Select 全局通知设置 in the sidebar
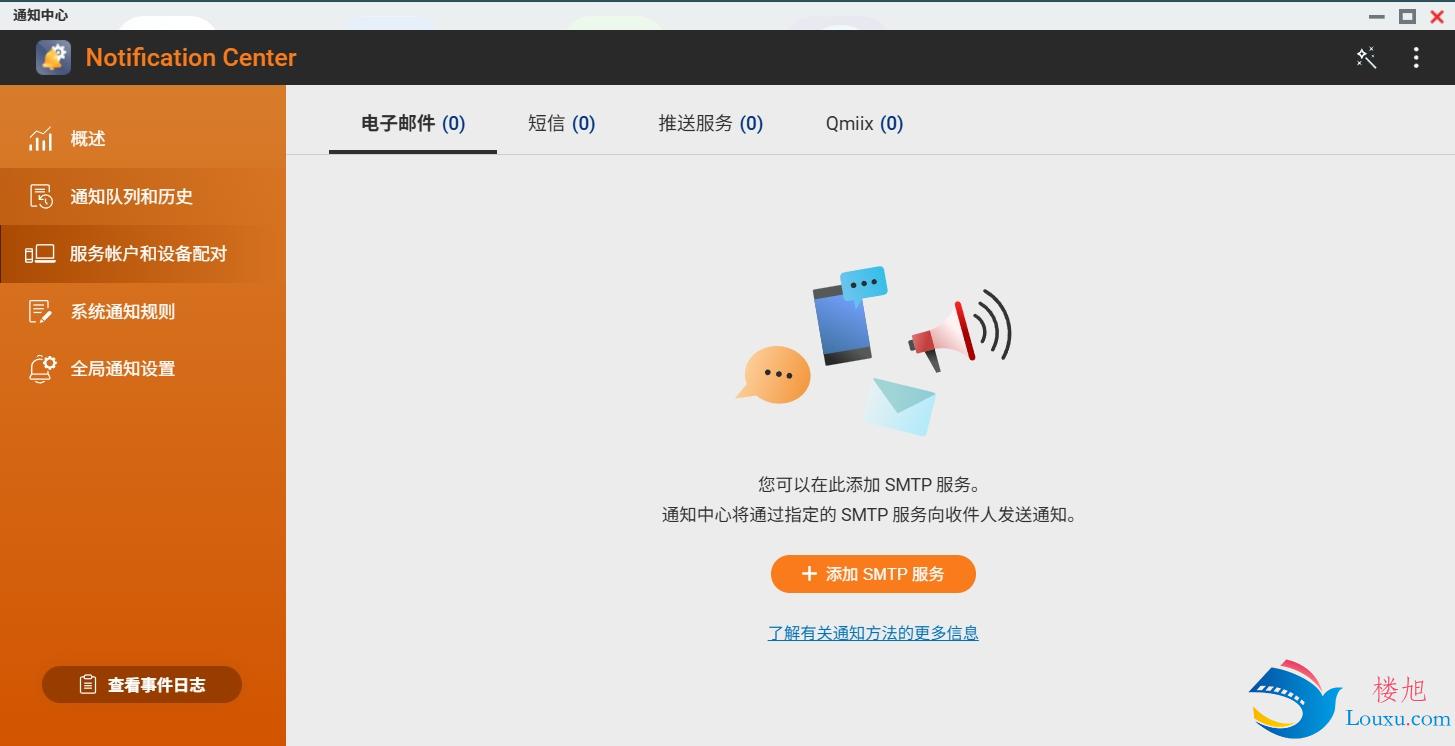The width and height of the screenshot is (1455, 746). coord(143,369)
